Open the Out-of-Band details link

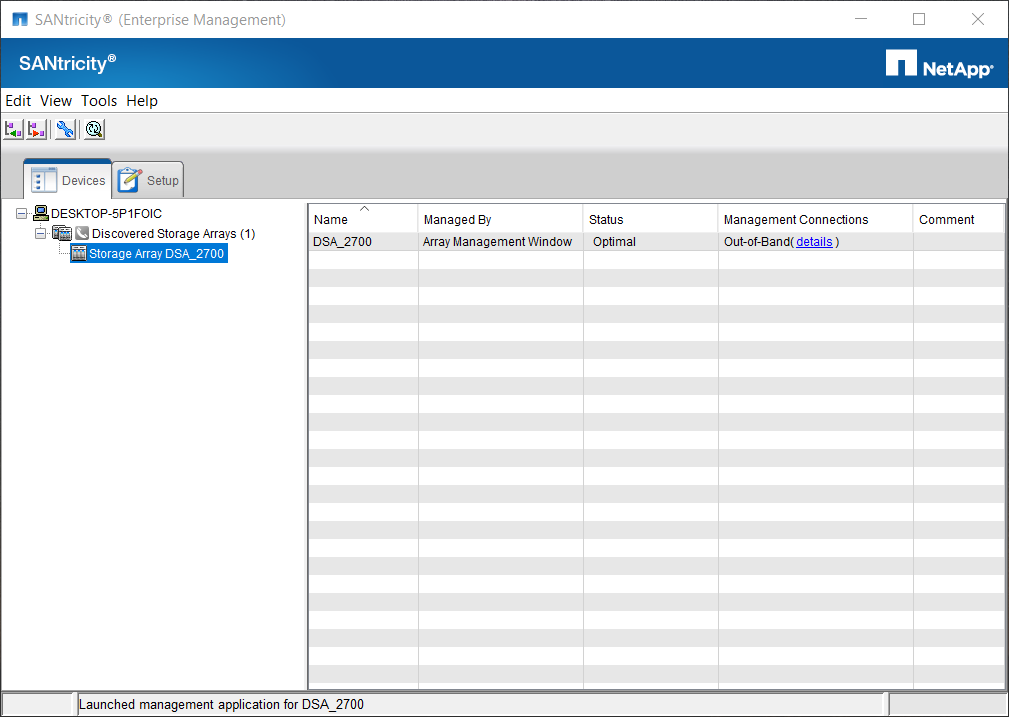point(814,242)
